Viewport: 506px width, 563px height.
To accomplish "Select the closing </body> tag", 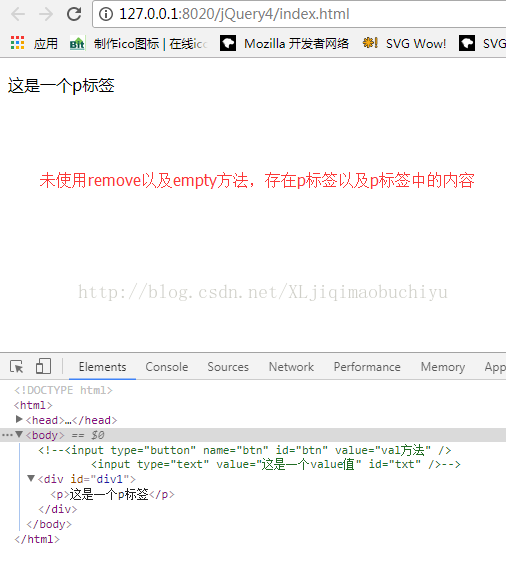I will [x=49, y=525].
